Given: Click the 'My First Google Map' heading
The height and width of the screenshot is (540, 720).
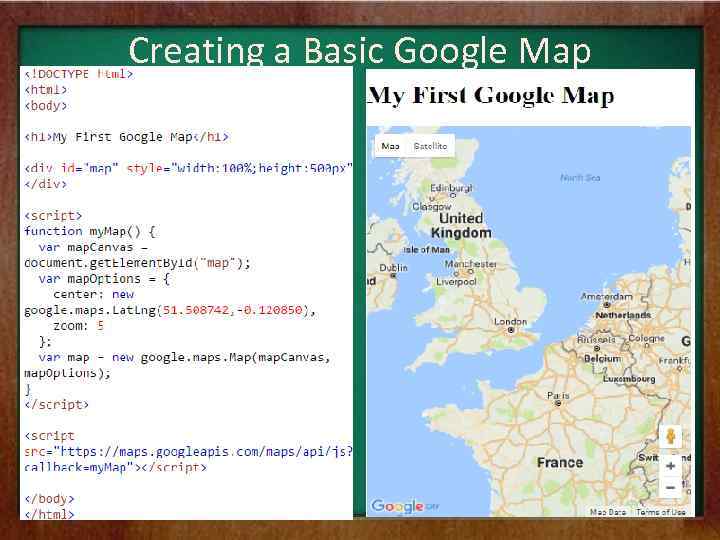Looking at the screenshot, I should pyautogui.click(x=491, y=96).
